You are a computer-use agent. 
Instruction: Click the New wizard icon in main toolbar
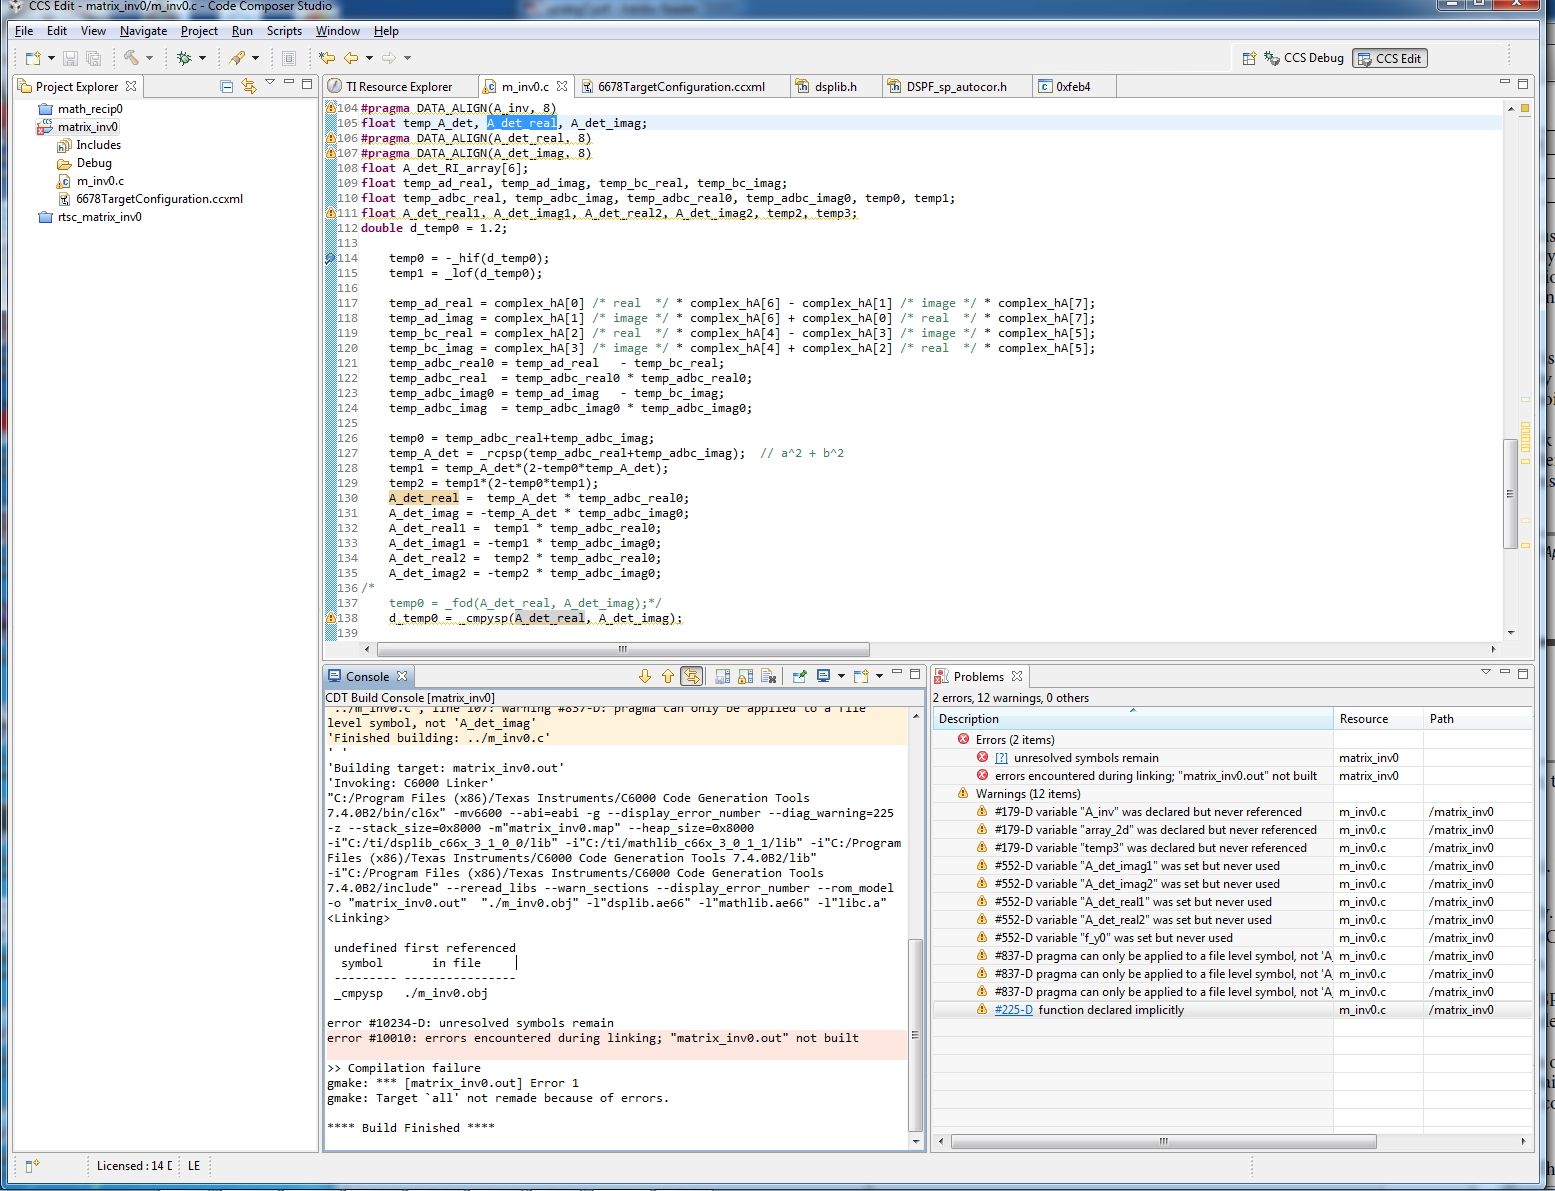click(x=33, y=58)
